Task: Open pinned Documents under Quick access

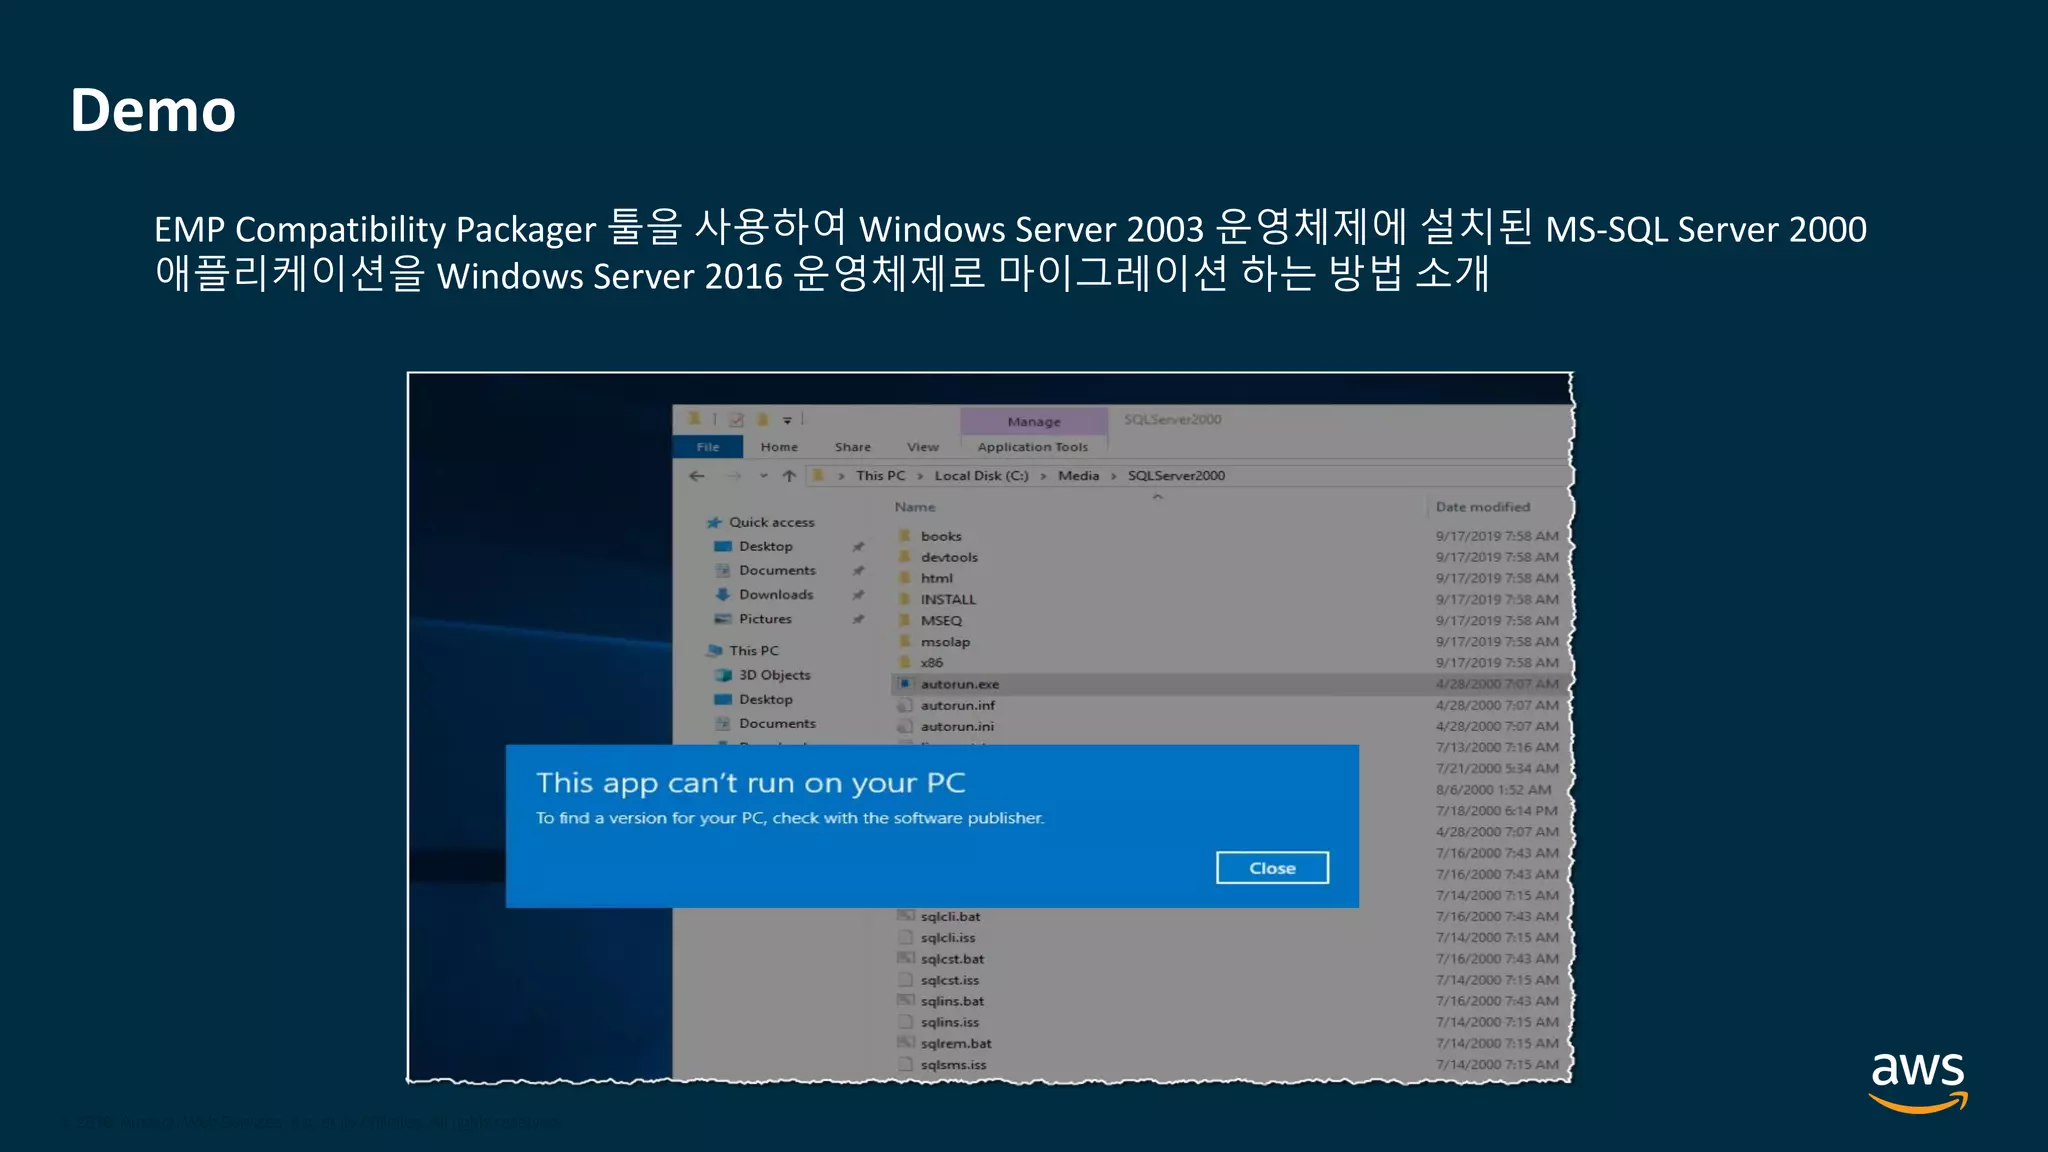Action: tap(777, 570)
